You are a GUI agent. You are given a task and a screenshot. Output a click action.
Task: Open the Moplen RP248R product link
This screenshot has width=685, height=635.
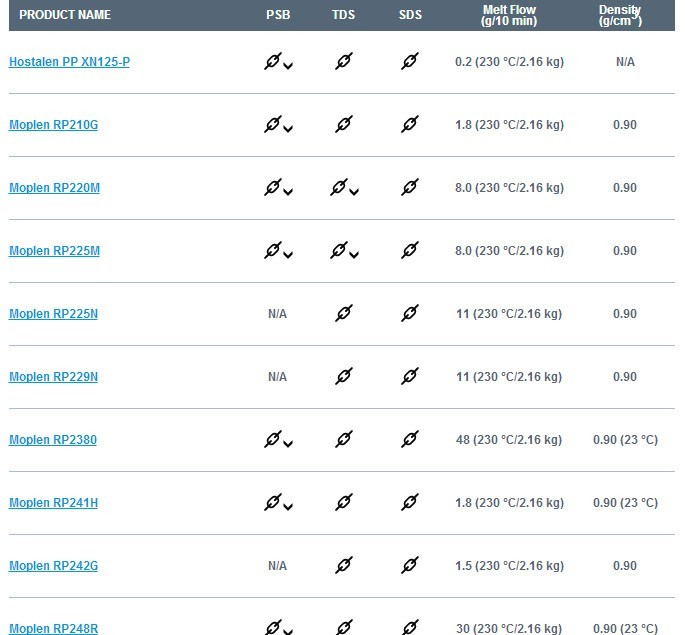pyautogui.click(x=53, y=628)
